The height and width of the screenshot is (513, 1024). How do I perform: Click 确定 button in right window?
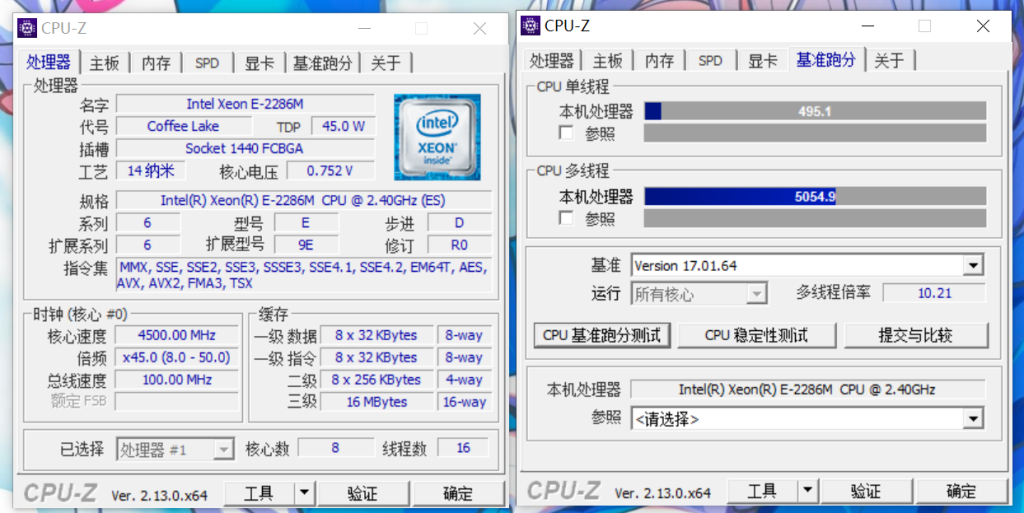(962, 490)
